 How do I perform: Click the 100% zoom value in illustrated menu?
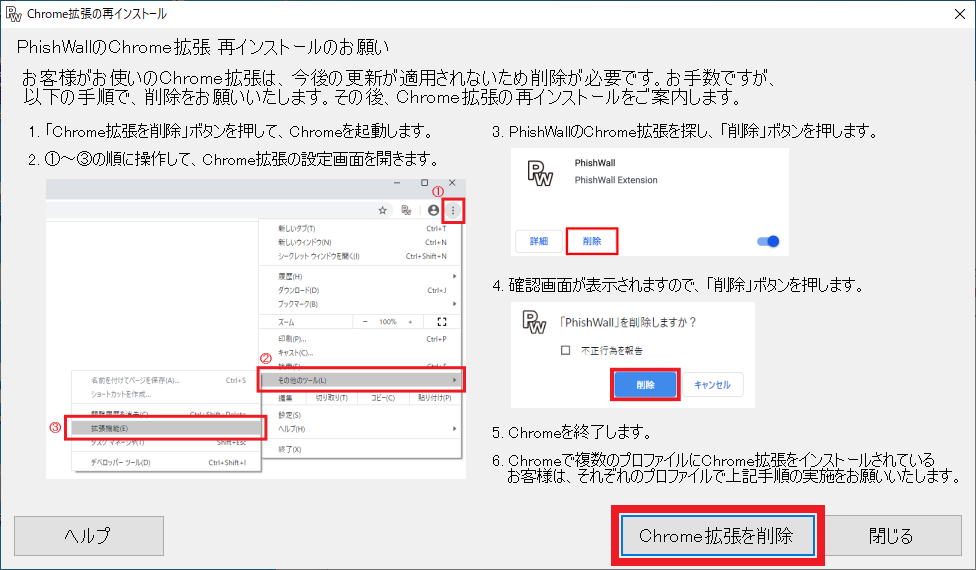tap(388, 322)
